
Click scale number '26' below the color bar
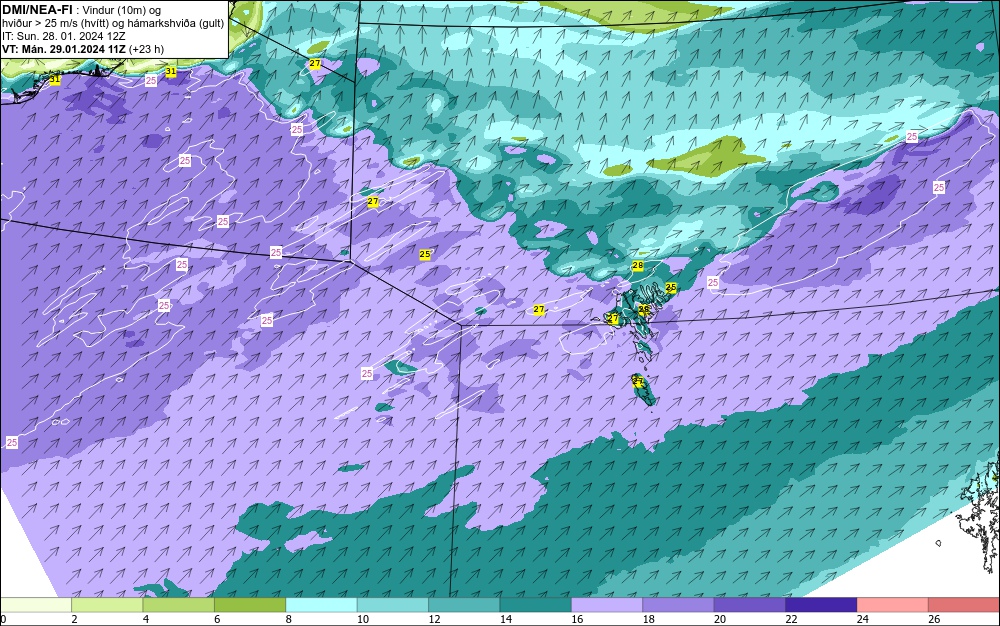click(934, 619)
